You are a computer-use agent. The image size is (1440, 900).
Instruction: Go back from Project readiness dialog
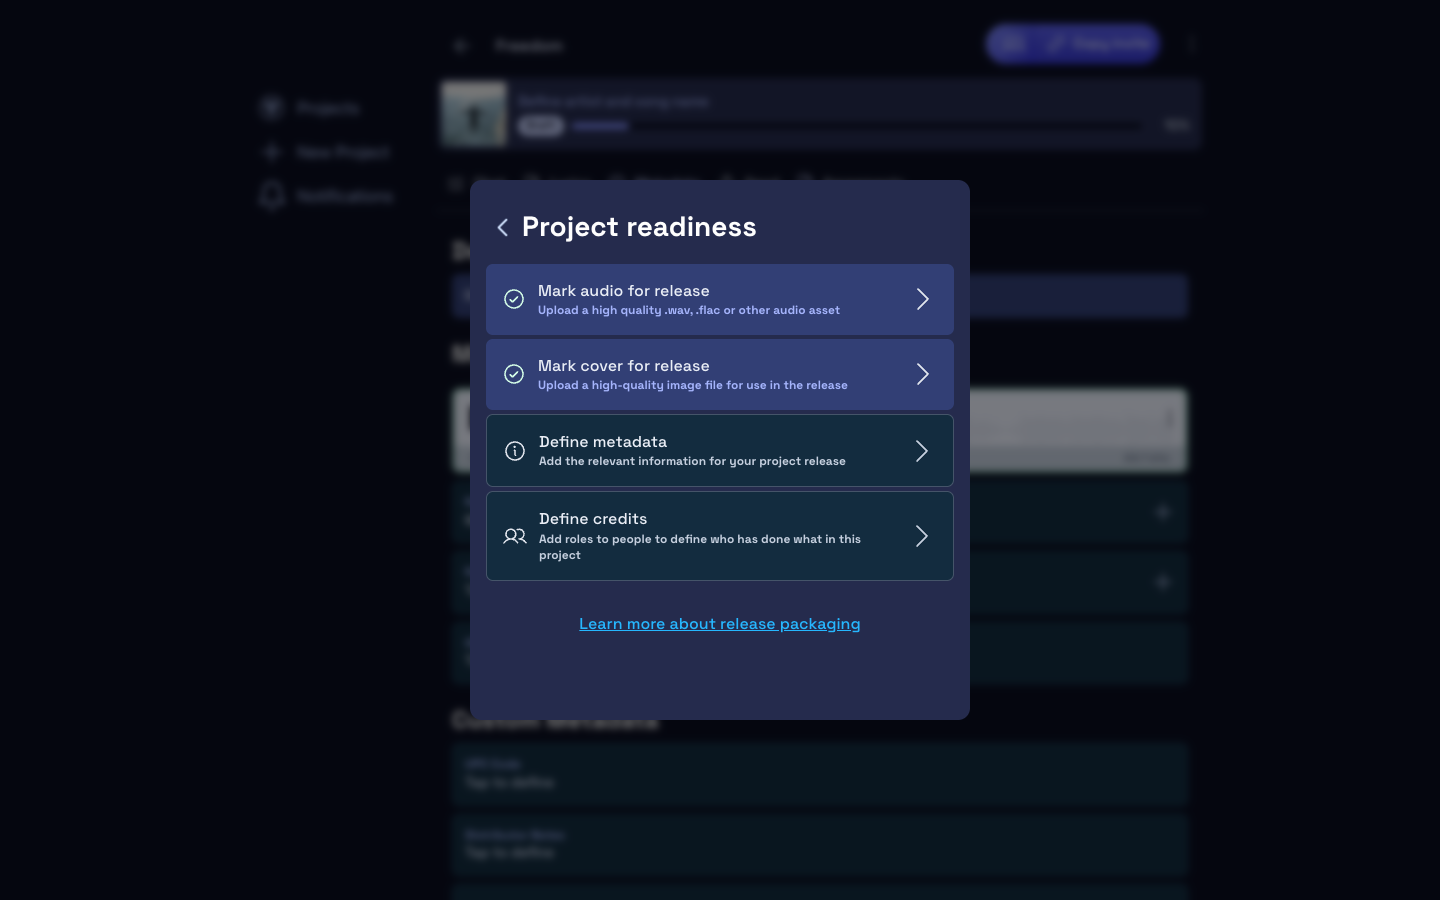click(503, 228)
